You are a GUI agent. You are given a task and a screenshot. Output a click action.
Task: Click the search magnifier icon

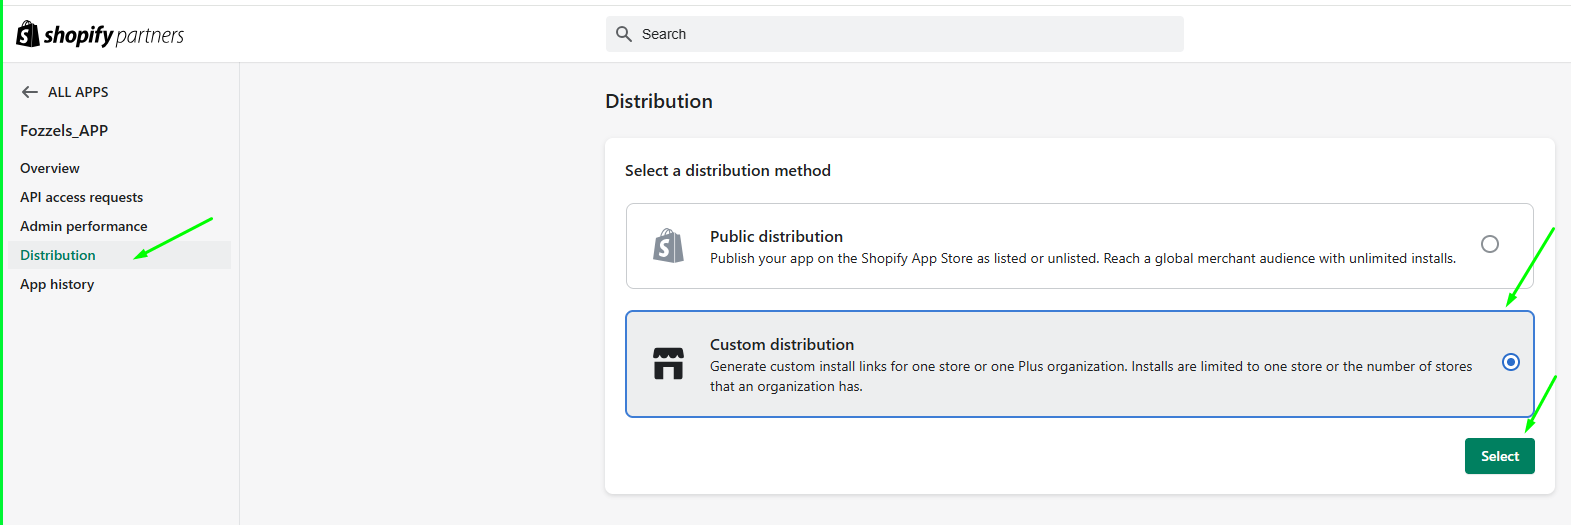(x=624, y=34)
